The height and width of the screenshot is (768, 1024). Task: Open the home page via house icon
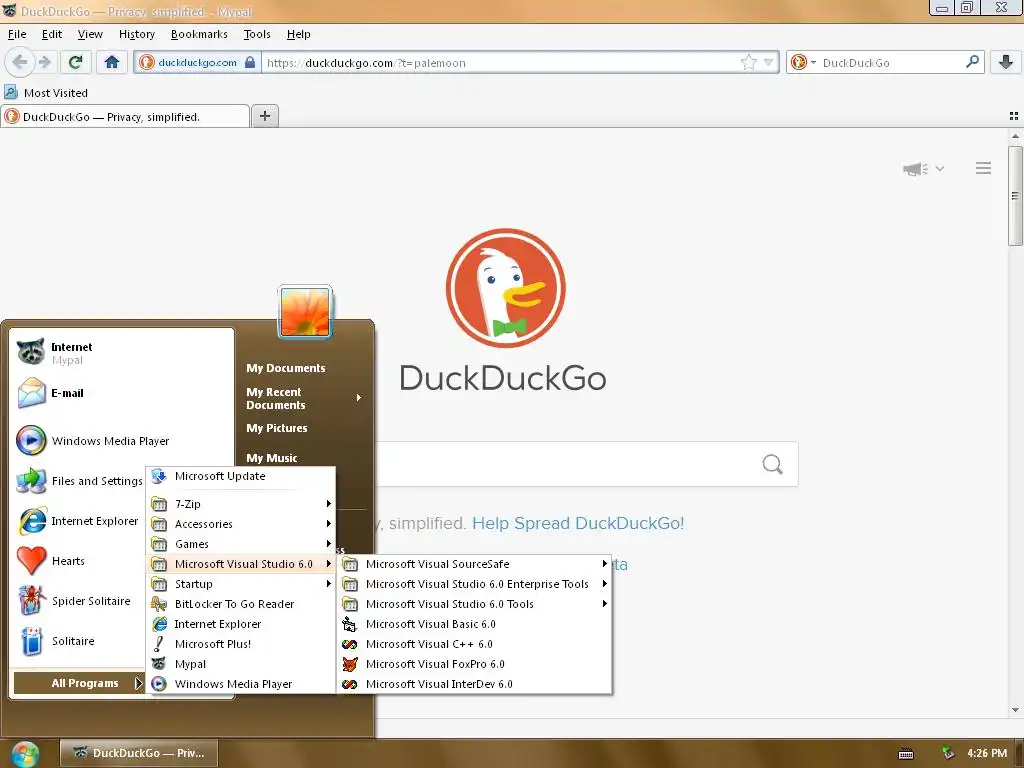pos(112,62)
